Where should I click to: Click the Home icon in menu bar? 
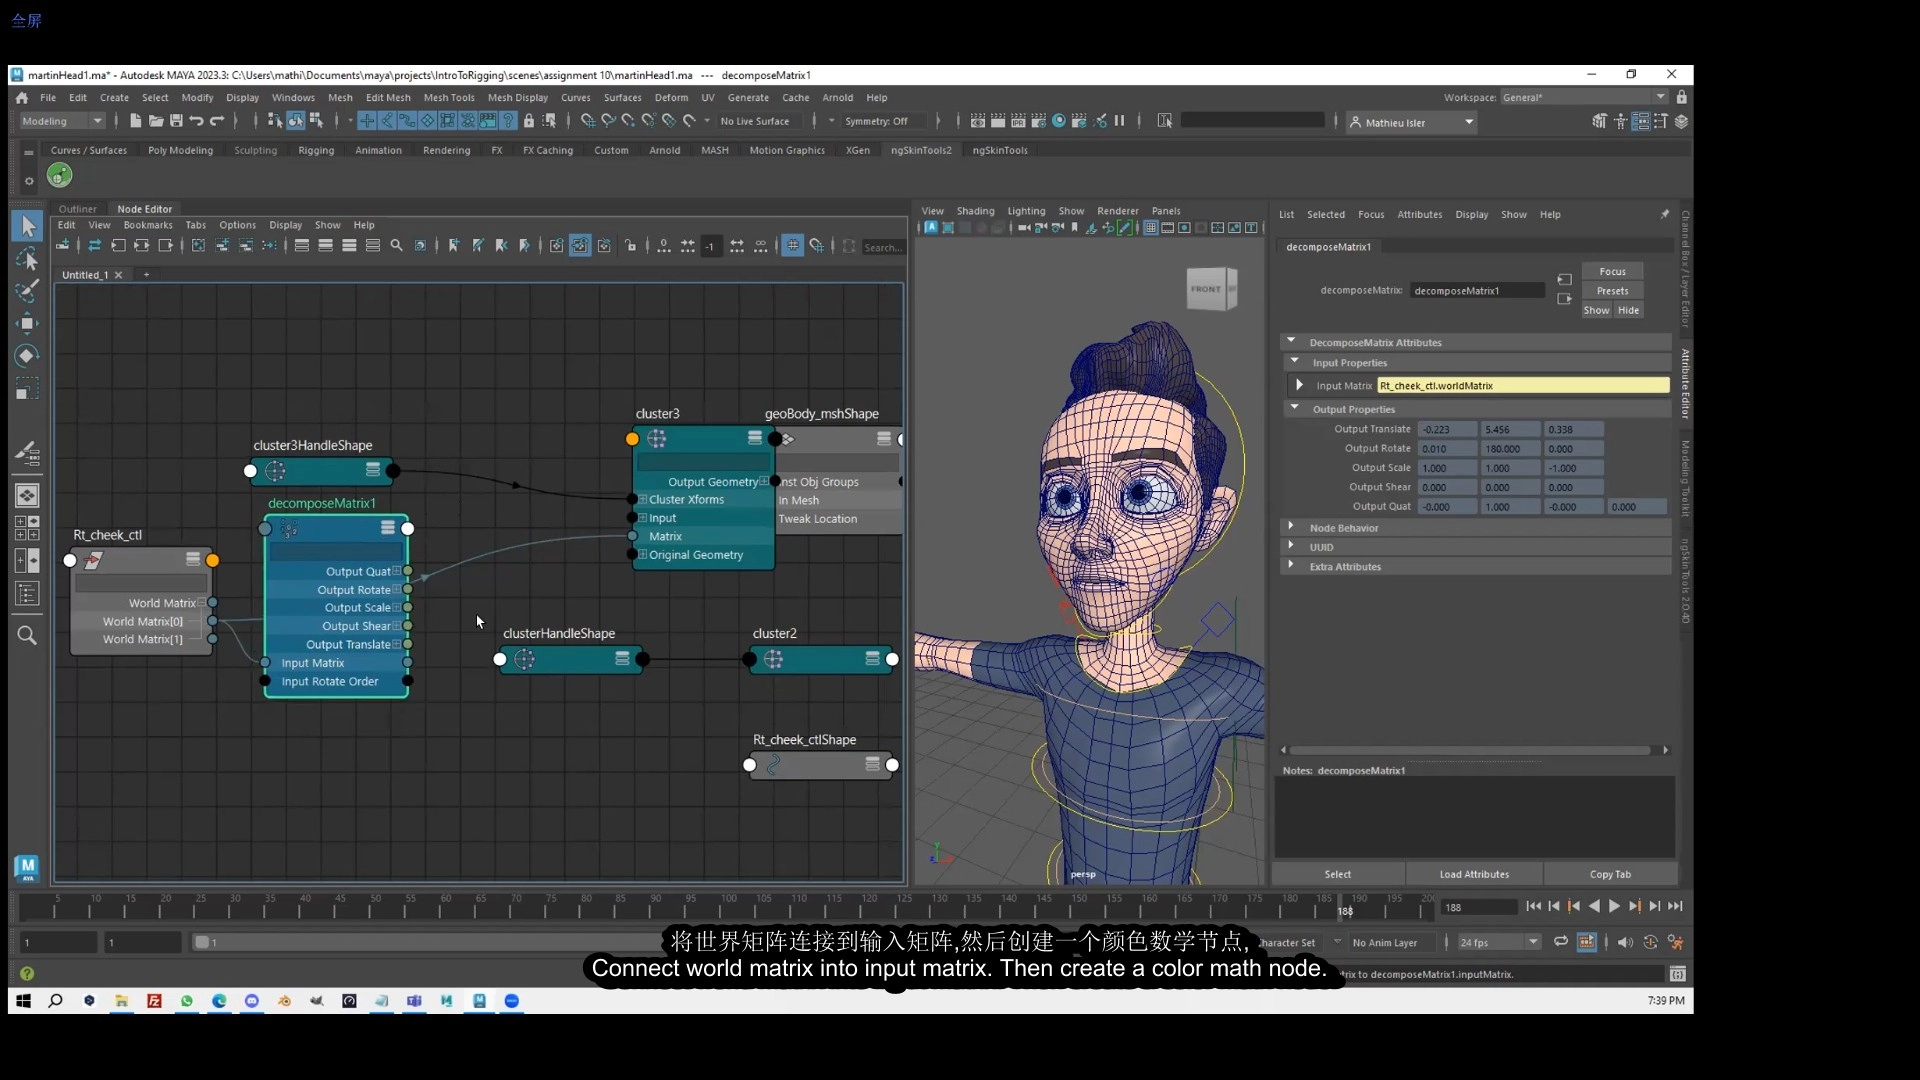point(22,98)
